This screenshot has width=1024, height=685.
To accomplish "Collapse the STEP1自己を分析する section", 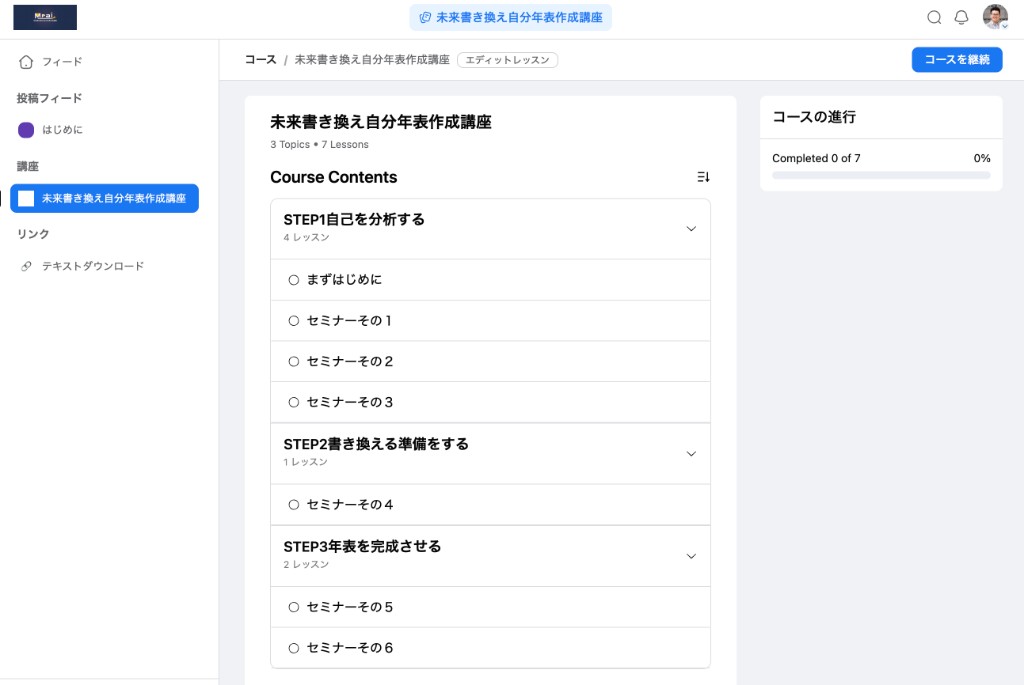I will (x=691, y=228).
